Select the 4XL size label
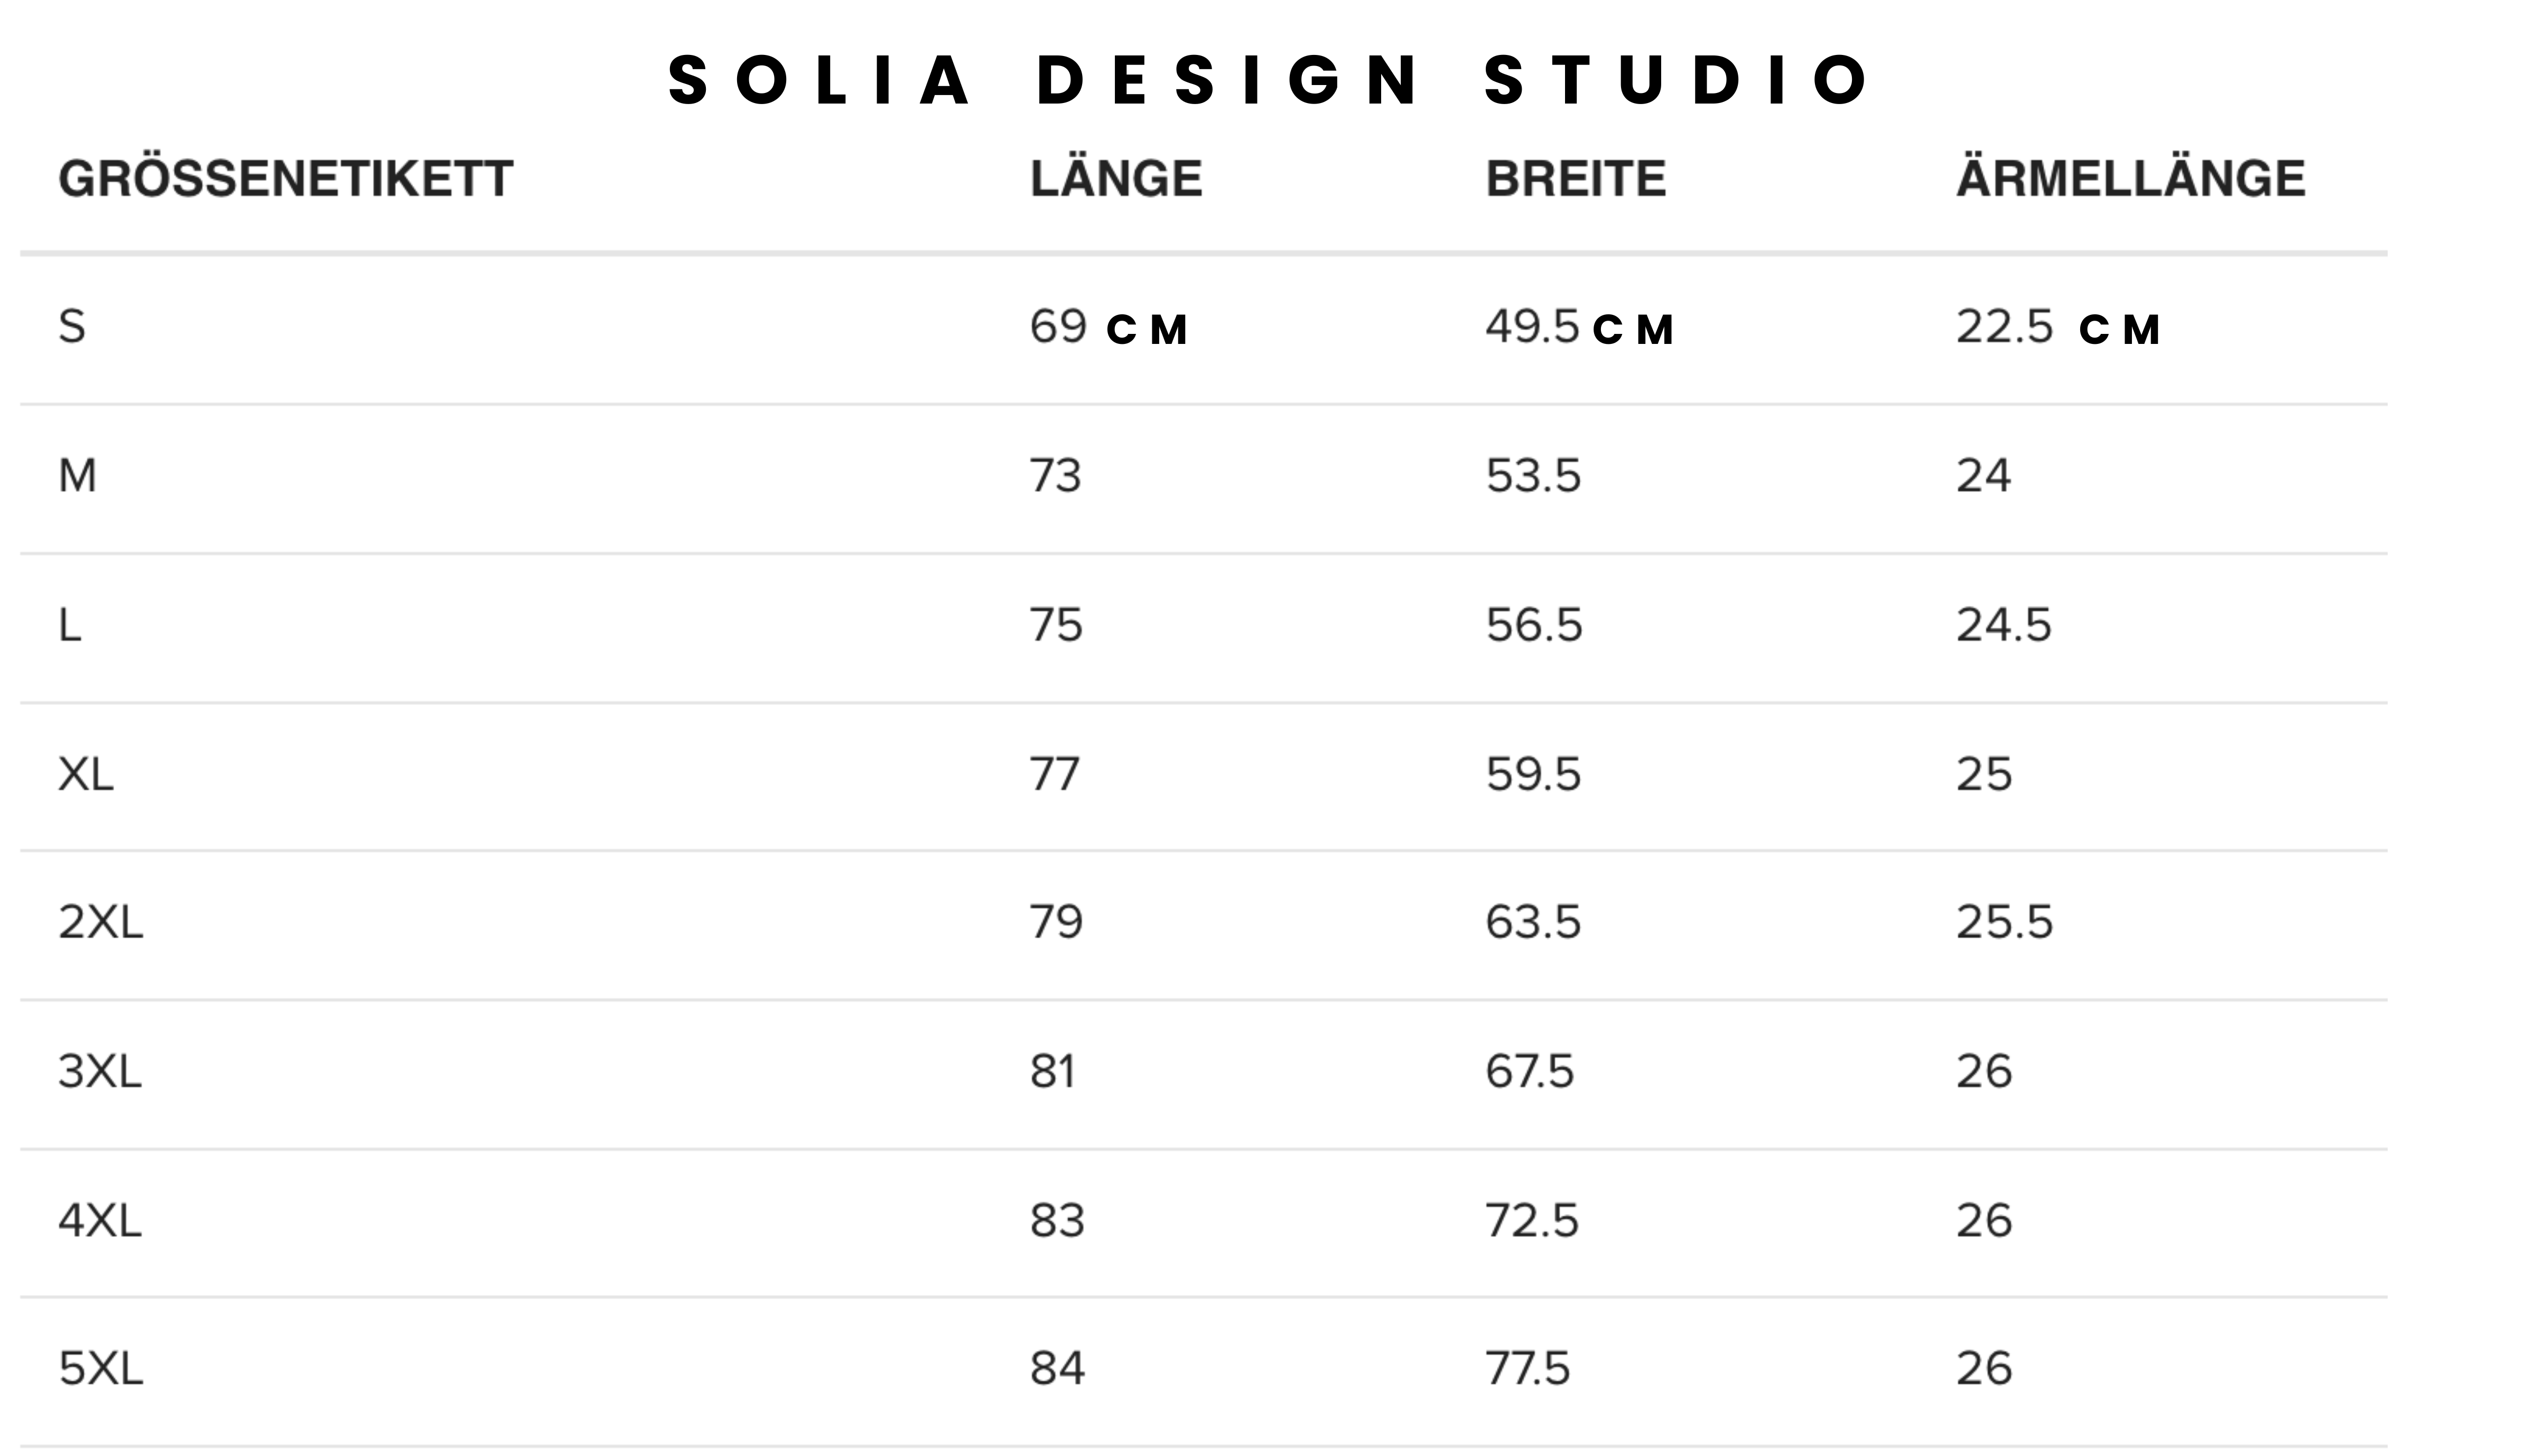The image size is (2533, 1456). pos(100,1221)
